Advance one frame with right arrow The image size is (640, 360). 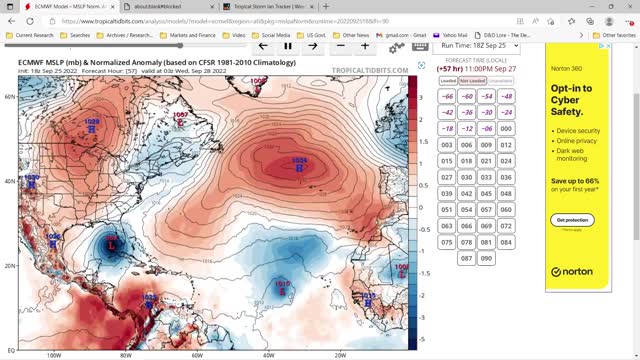(313, 47)
